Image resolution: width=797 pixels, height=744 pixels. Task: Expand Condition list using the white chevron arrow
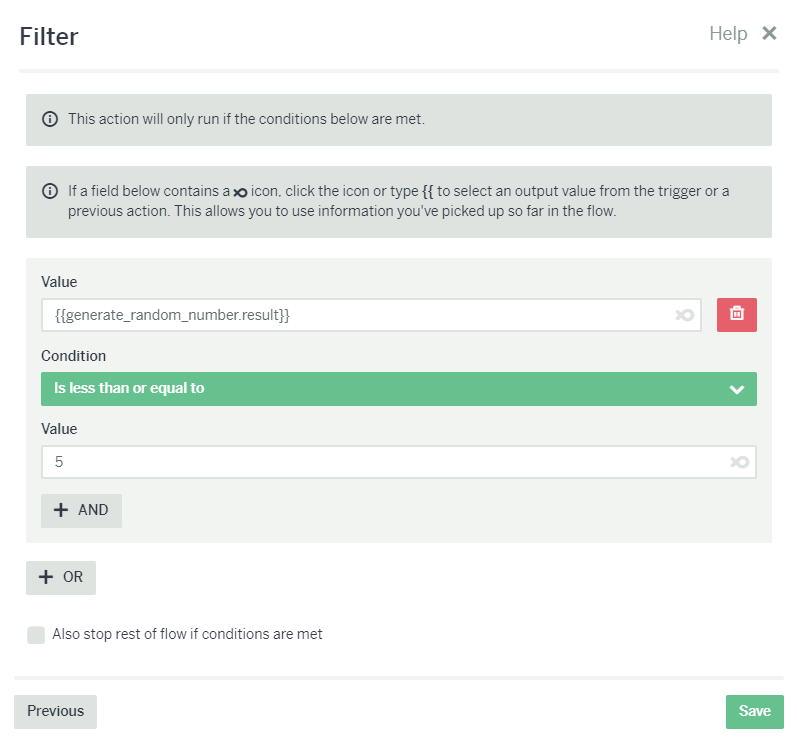[737, 389]
